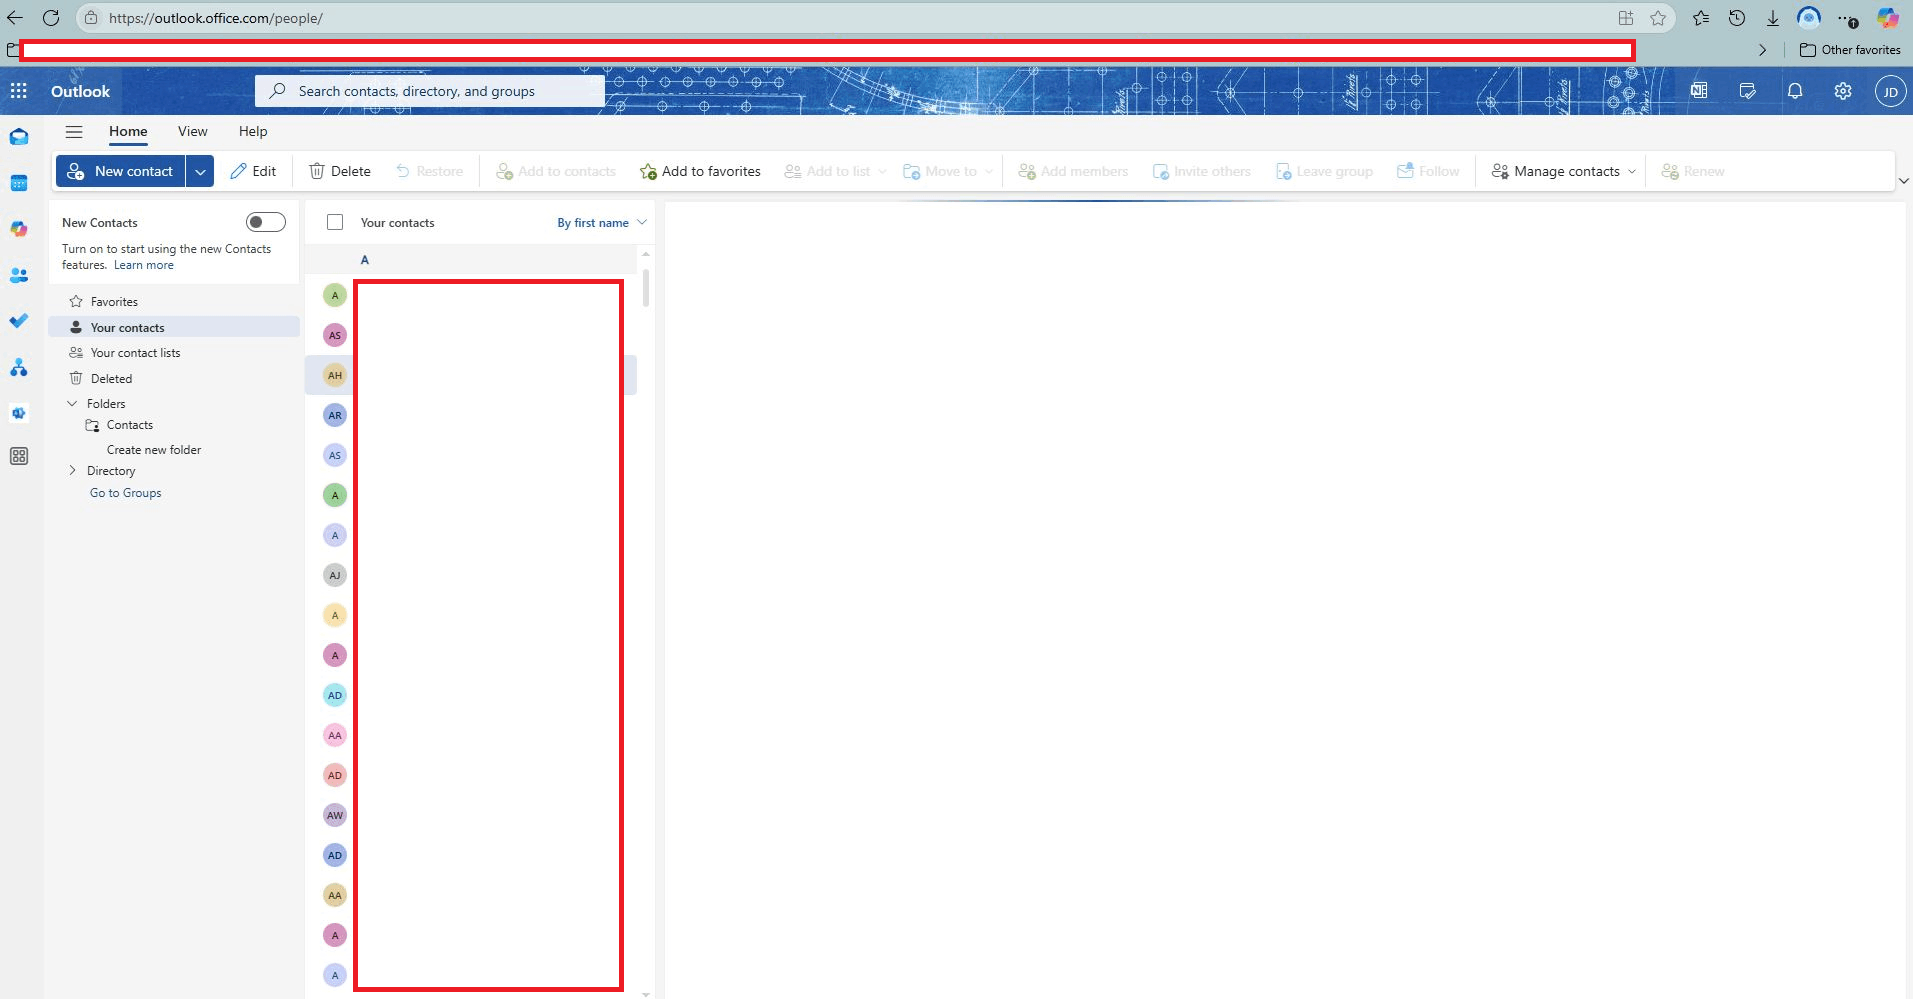Select the AH contact avatar
1913x999 pixels.
[x=335, y=375]
